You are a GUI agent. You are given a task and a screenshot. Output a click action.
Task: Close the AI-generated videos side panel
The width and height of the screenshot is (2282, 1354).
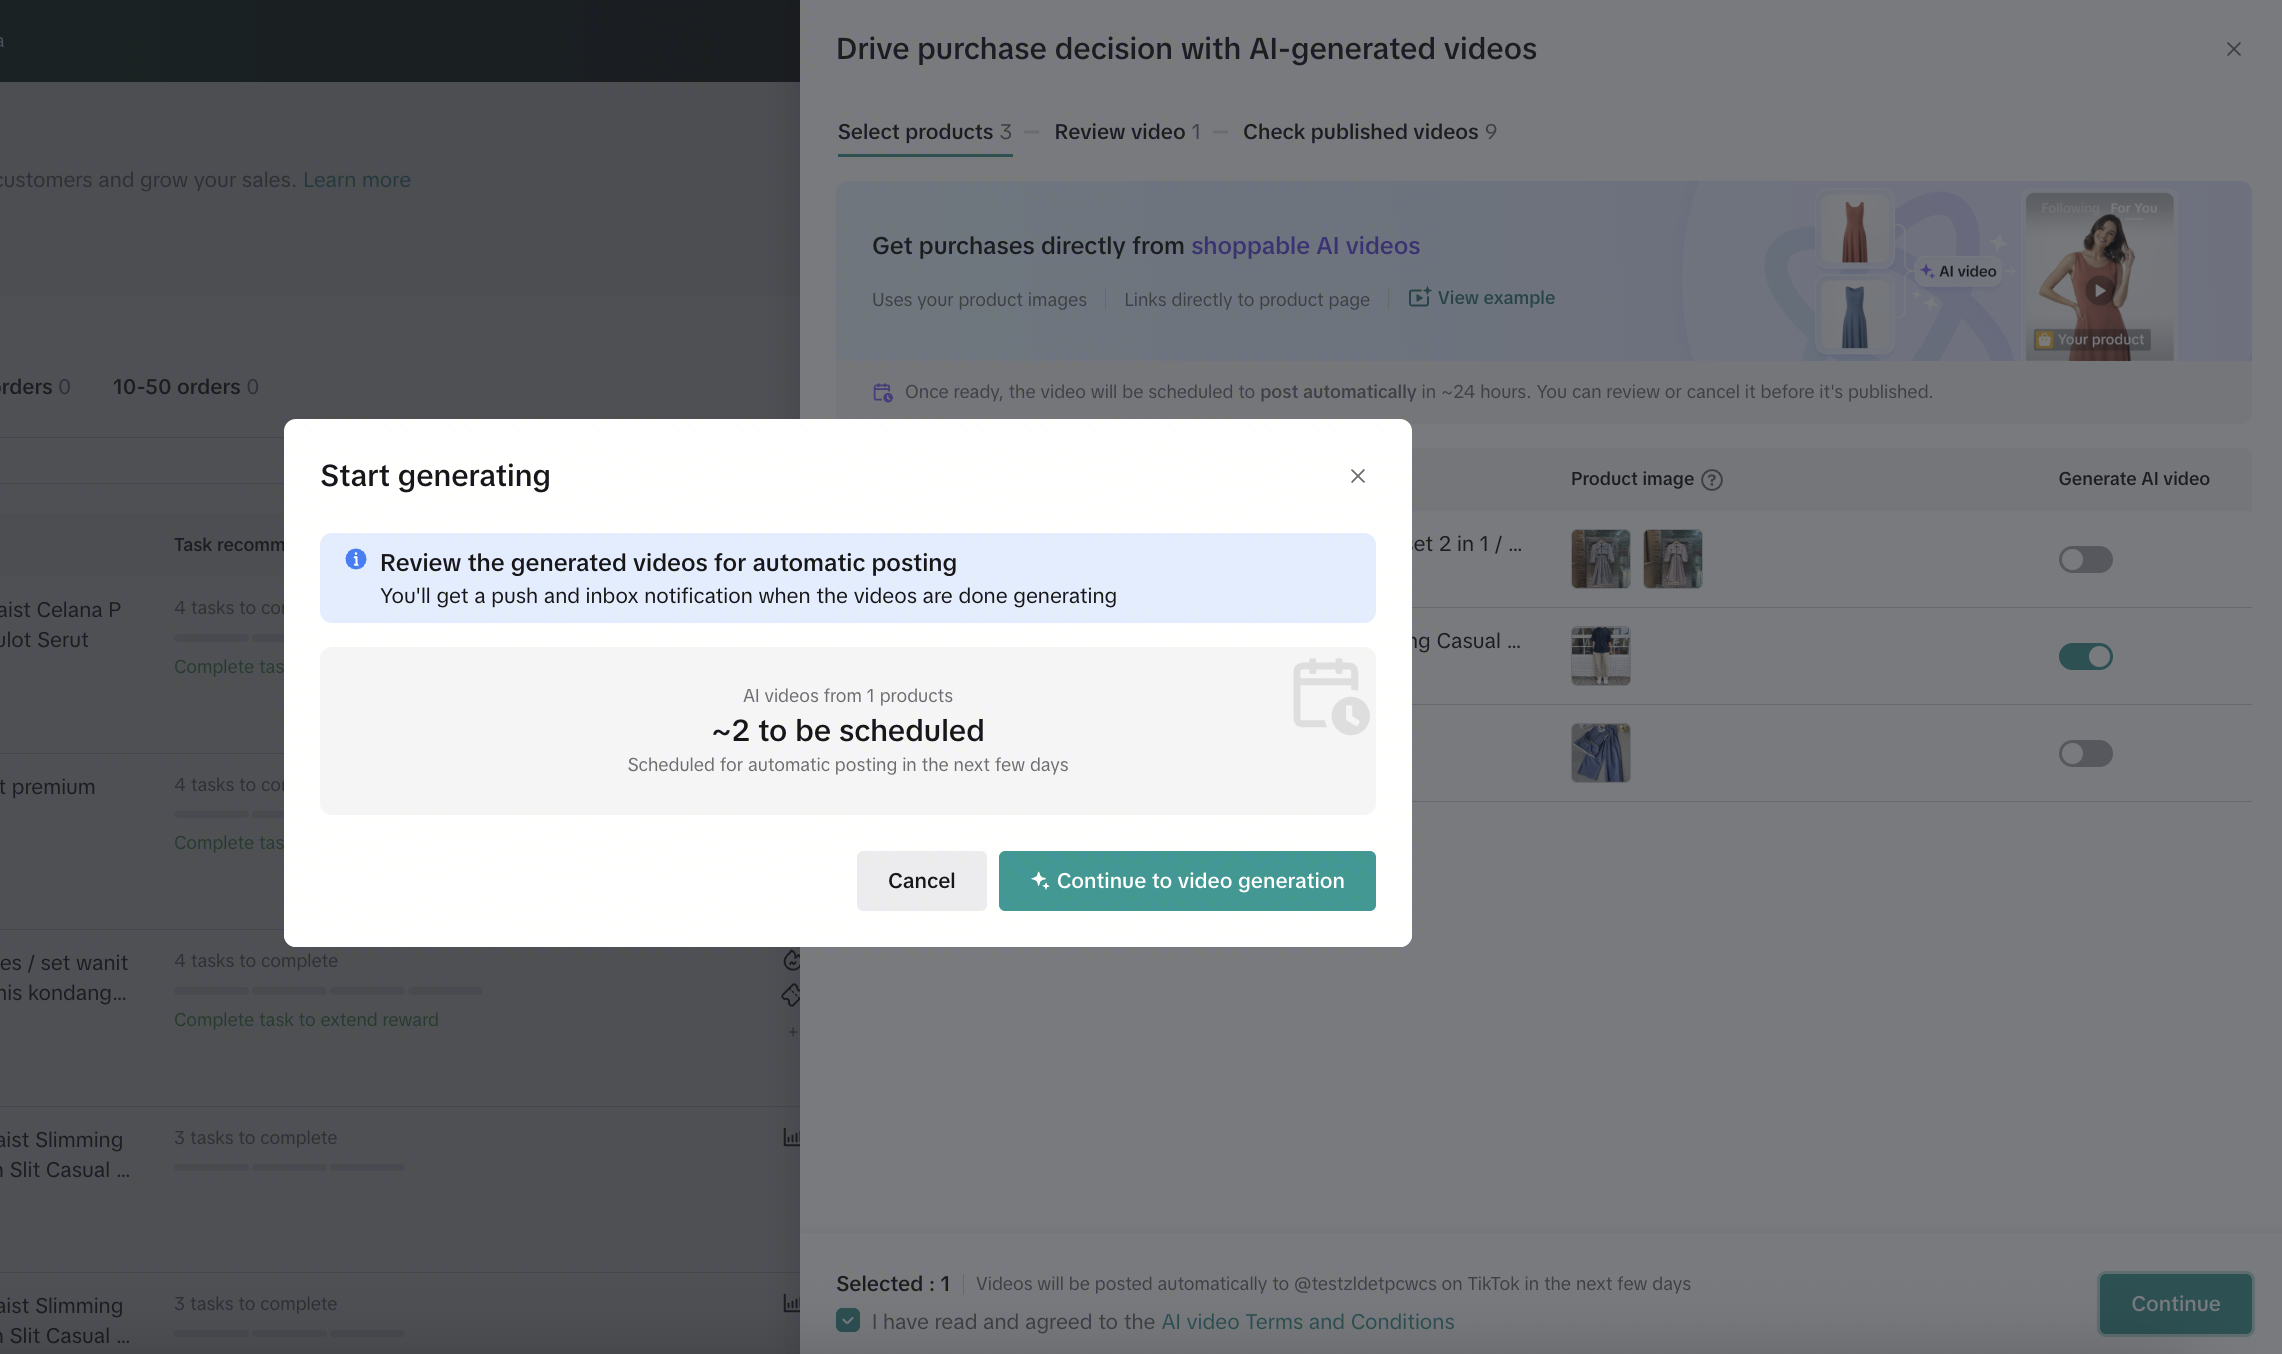tap(2233, 49)
